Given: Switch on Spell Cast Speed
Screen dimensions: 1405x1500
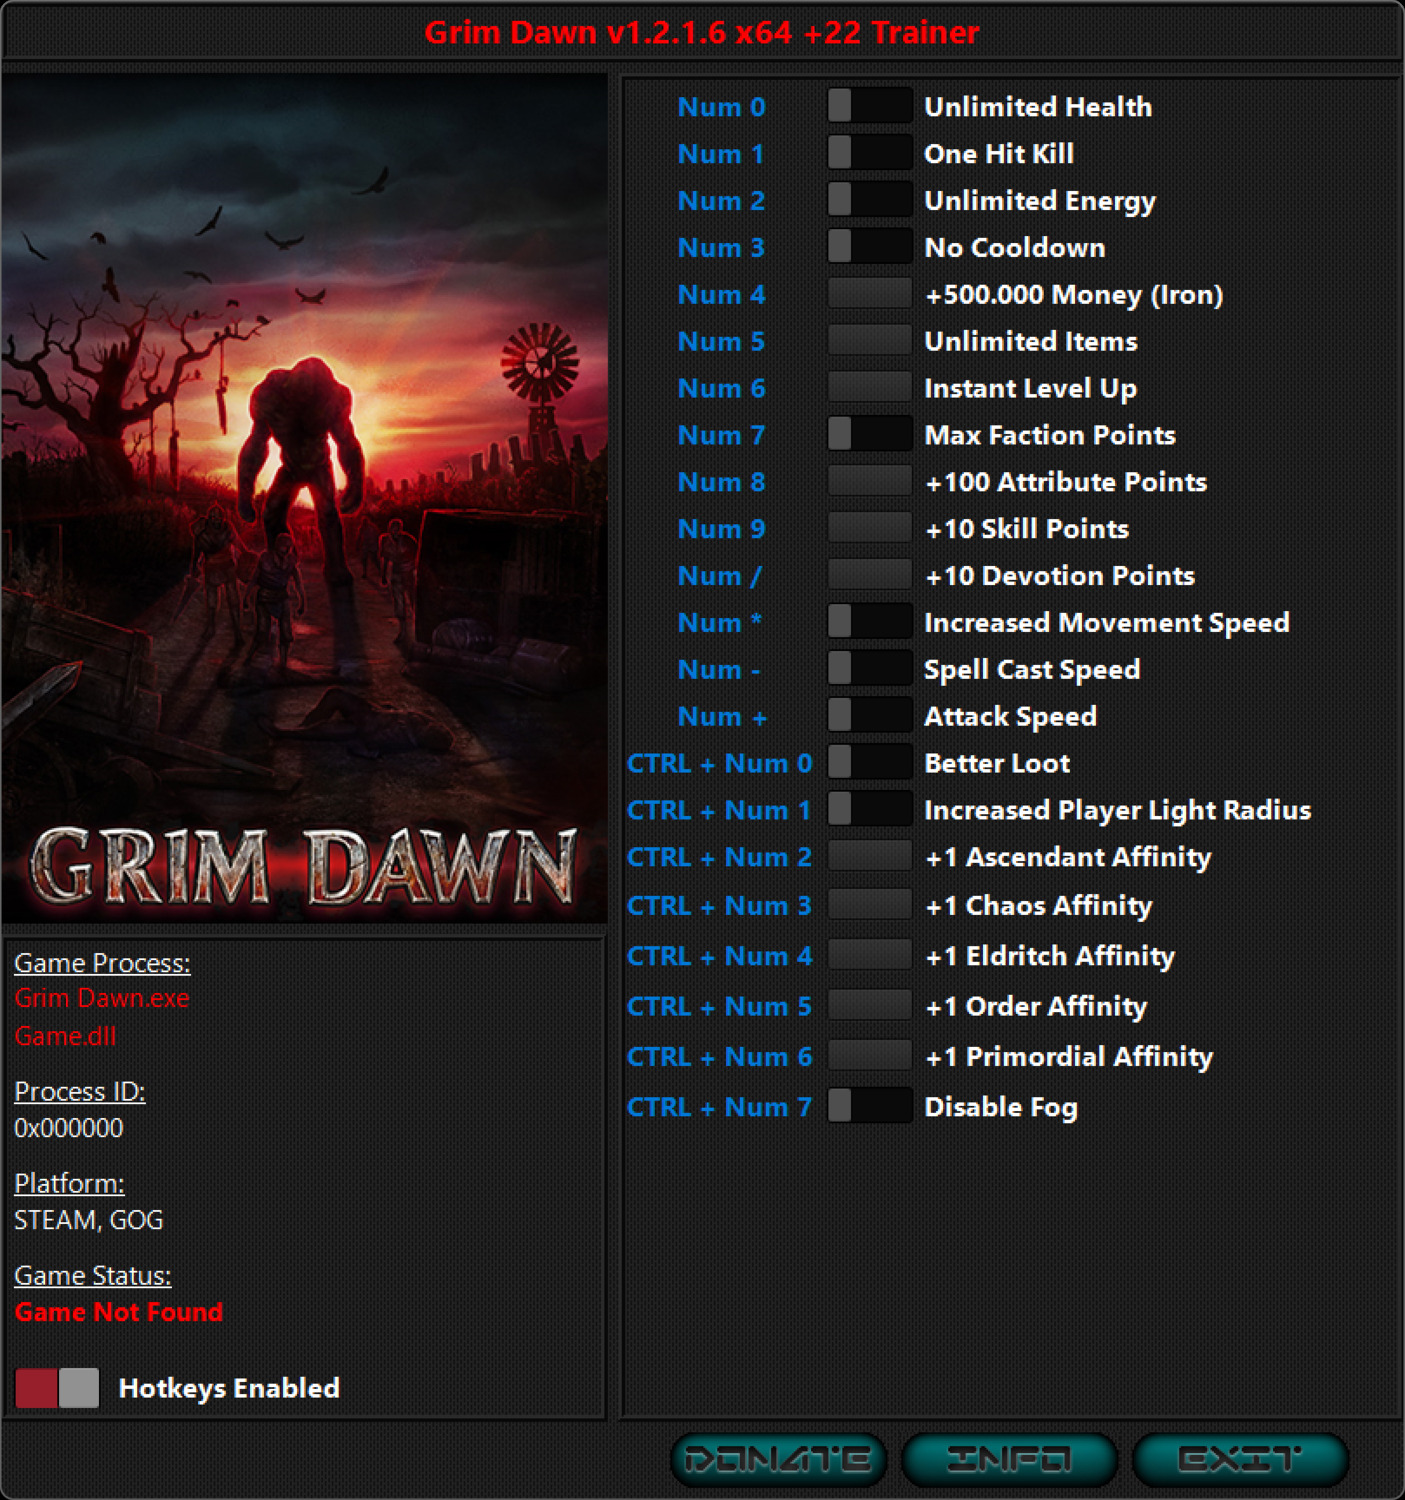Looking at the screenshot, I should 870,669.
